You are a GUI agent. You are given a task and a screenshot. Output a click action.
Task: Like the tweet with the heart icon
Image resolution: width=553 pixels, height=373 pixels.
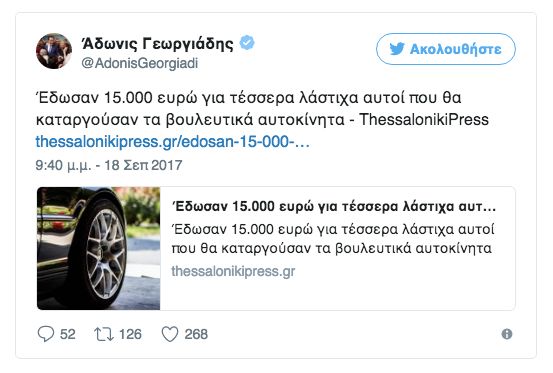tap(170, 334)
